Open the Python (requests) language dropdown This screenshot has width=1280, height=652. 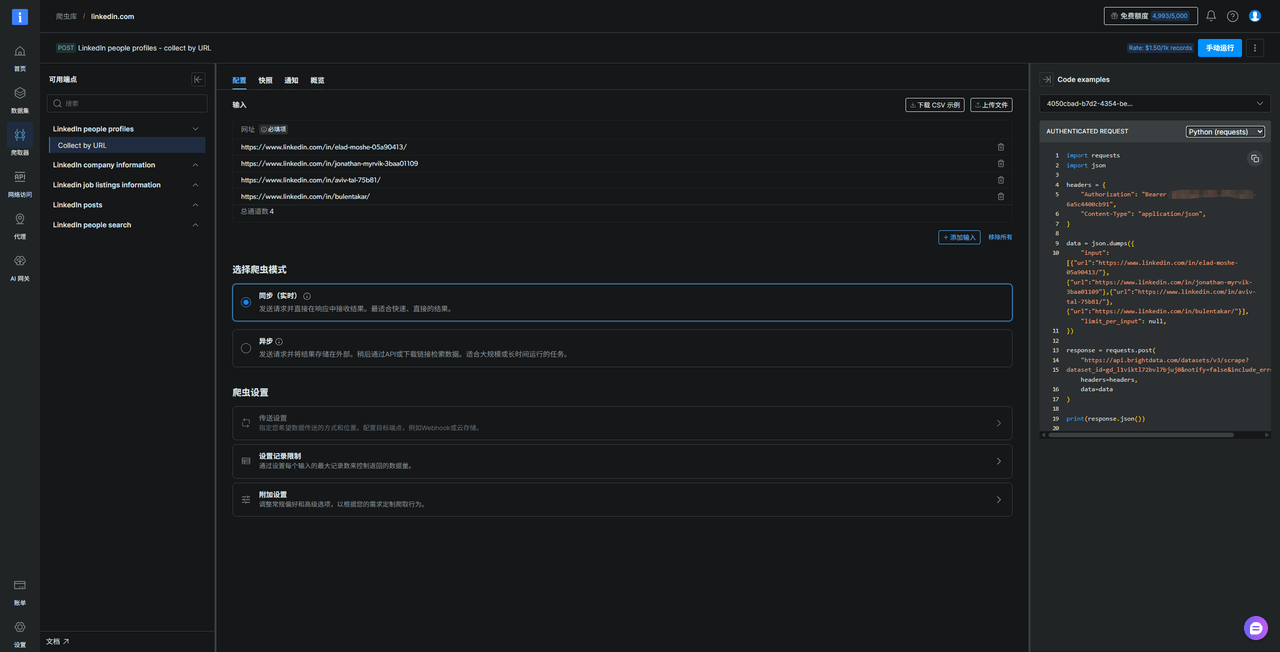point(1225,131)
